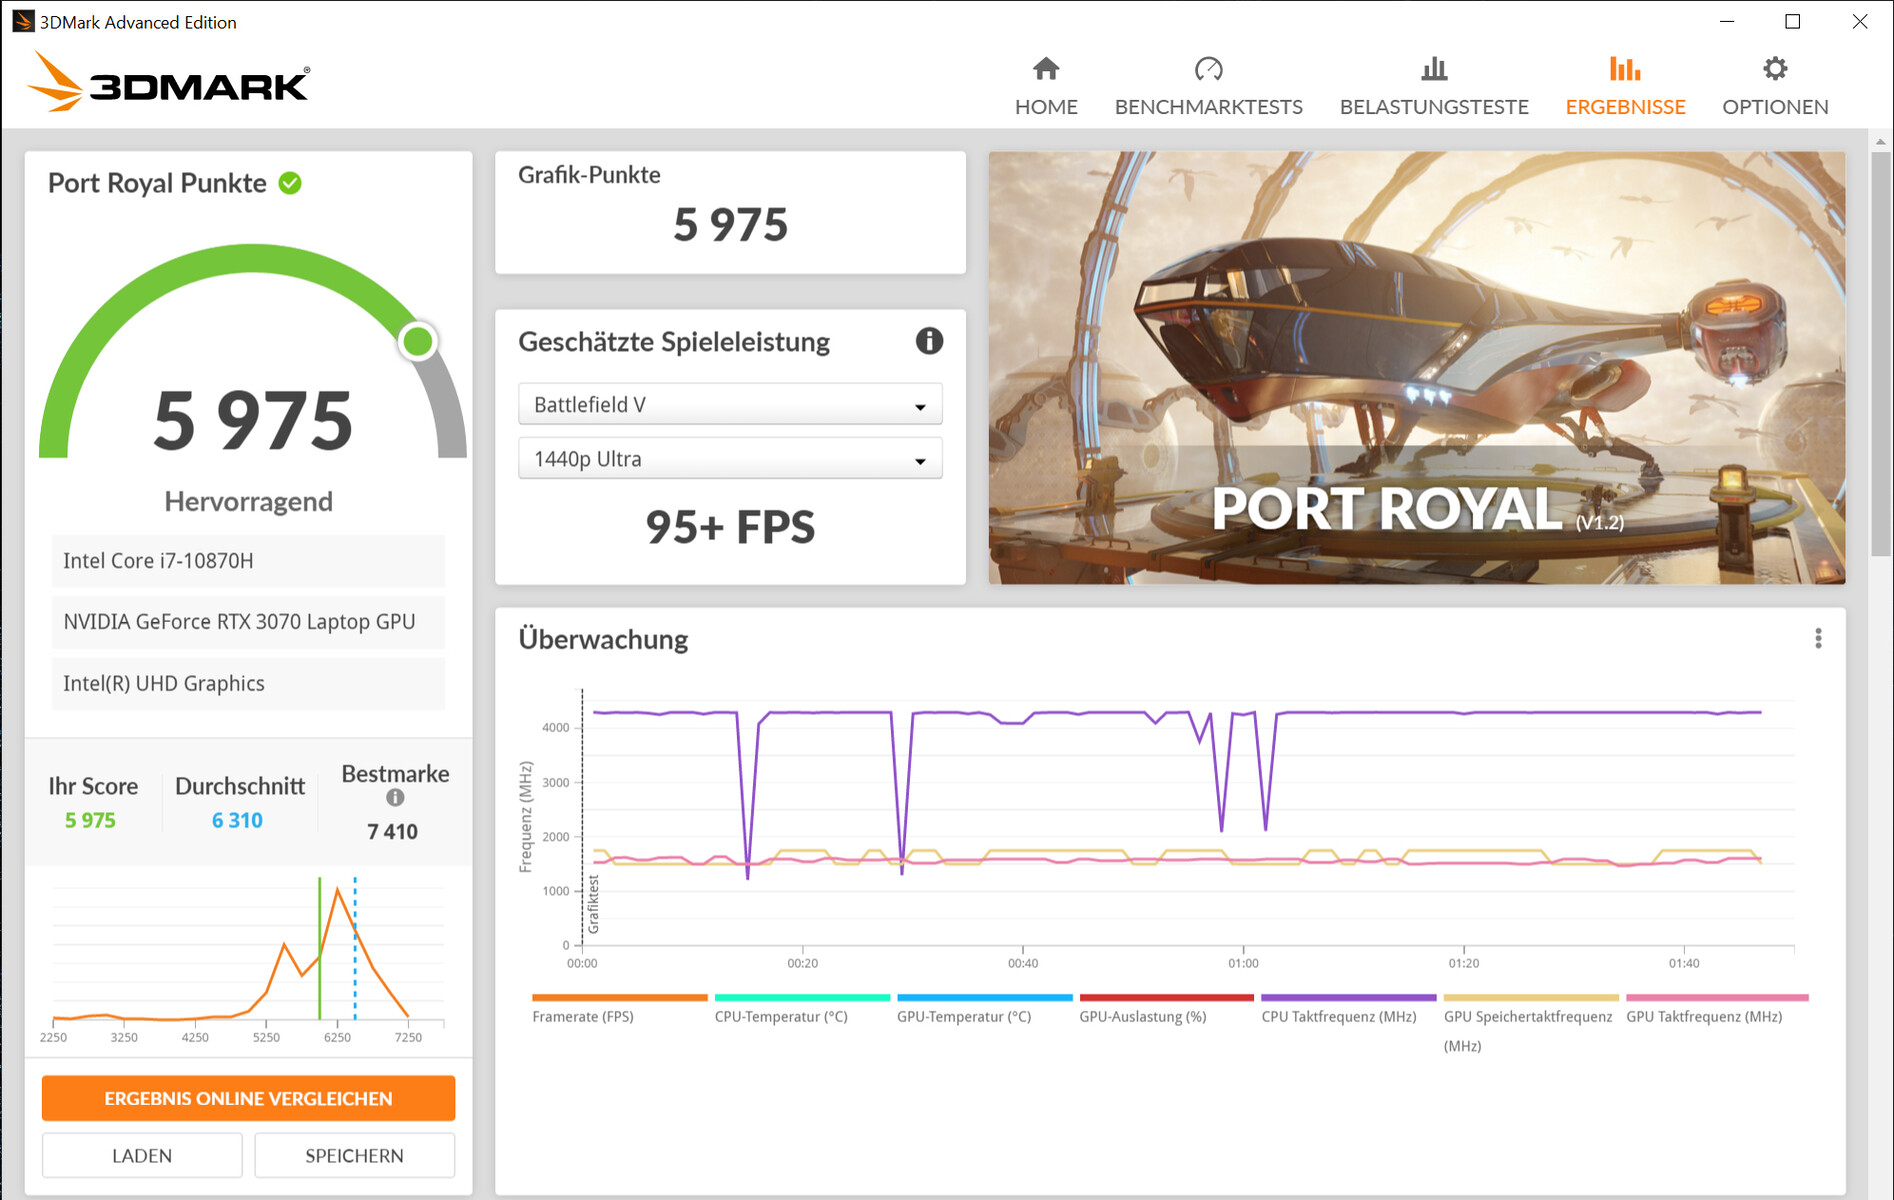Image resolution: width=1894 pixels, height=1200 pixels.
Task: Click the LADEN button
Action: coord(142,1155)
